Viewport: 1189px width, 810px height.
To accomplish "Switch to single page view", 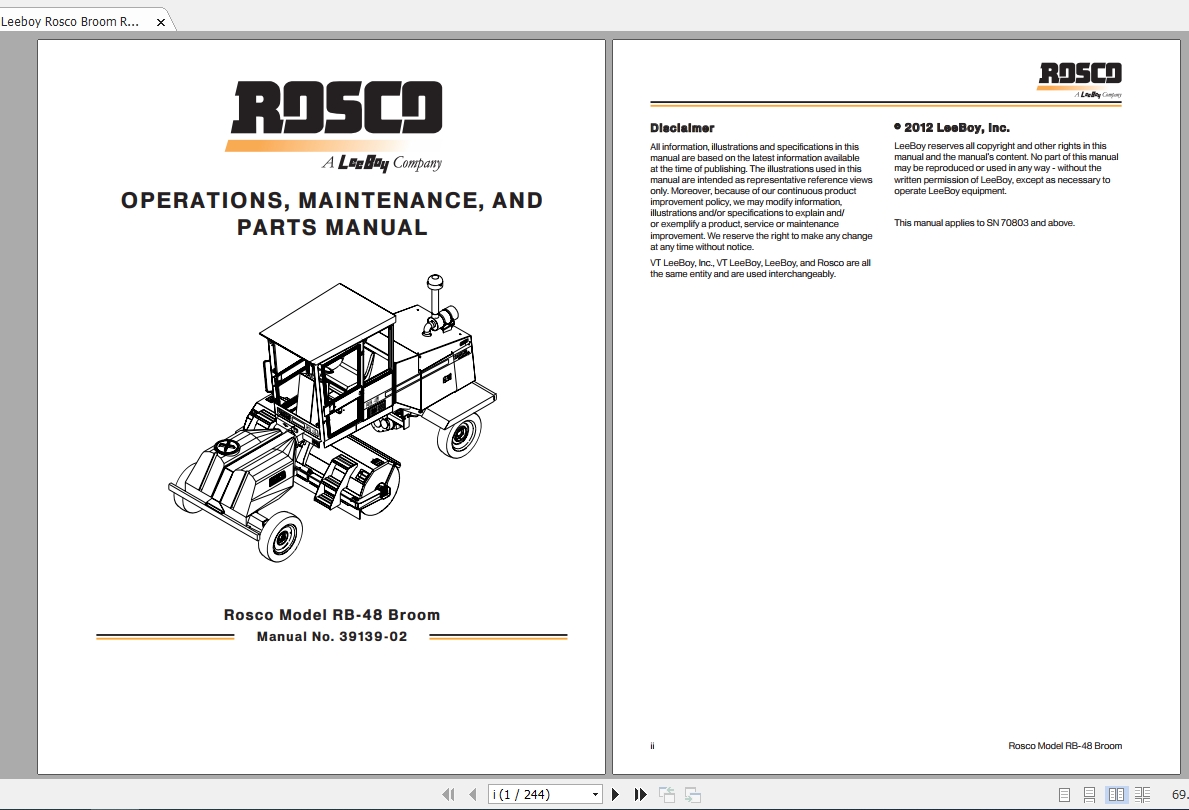I will 1064,795.
